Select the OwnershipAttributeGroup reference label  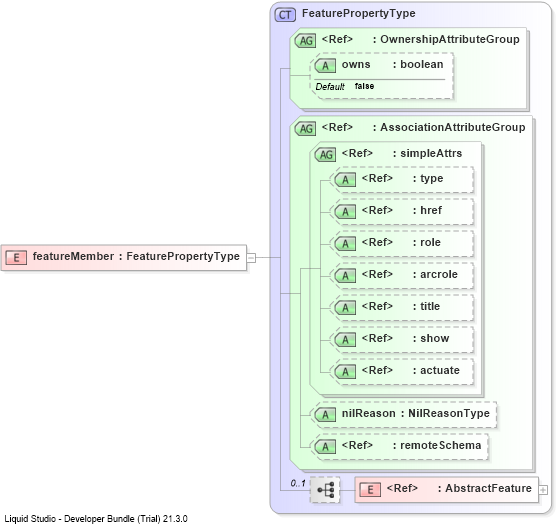point(421,39)
